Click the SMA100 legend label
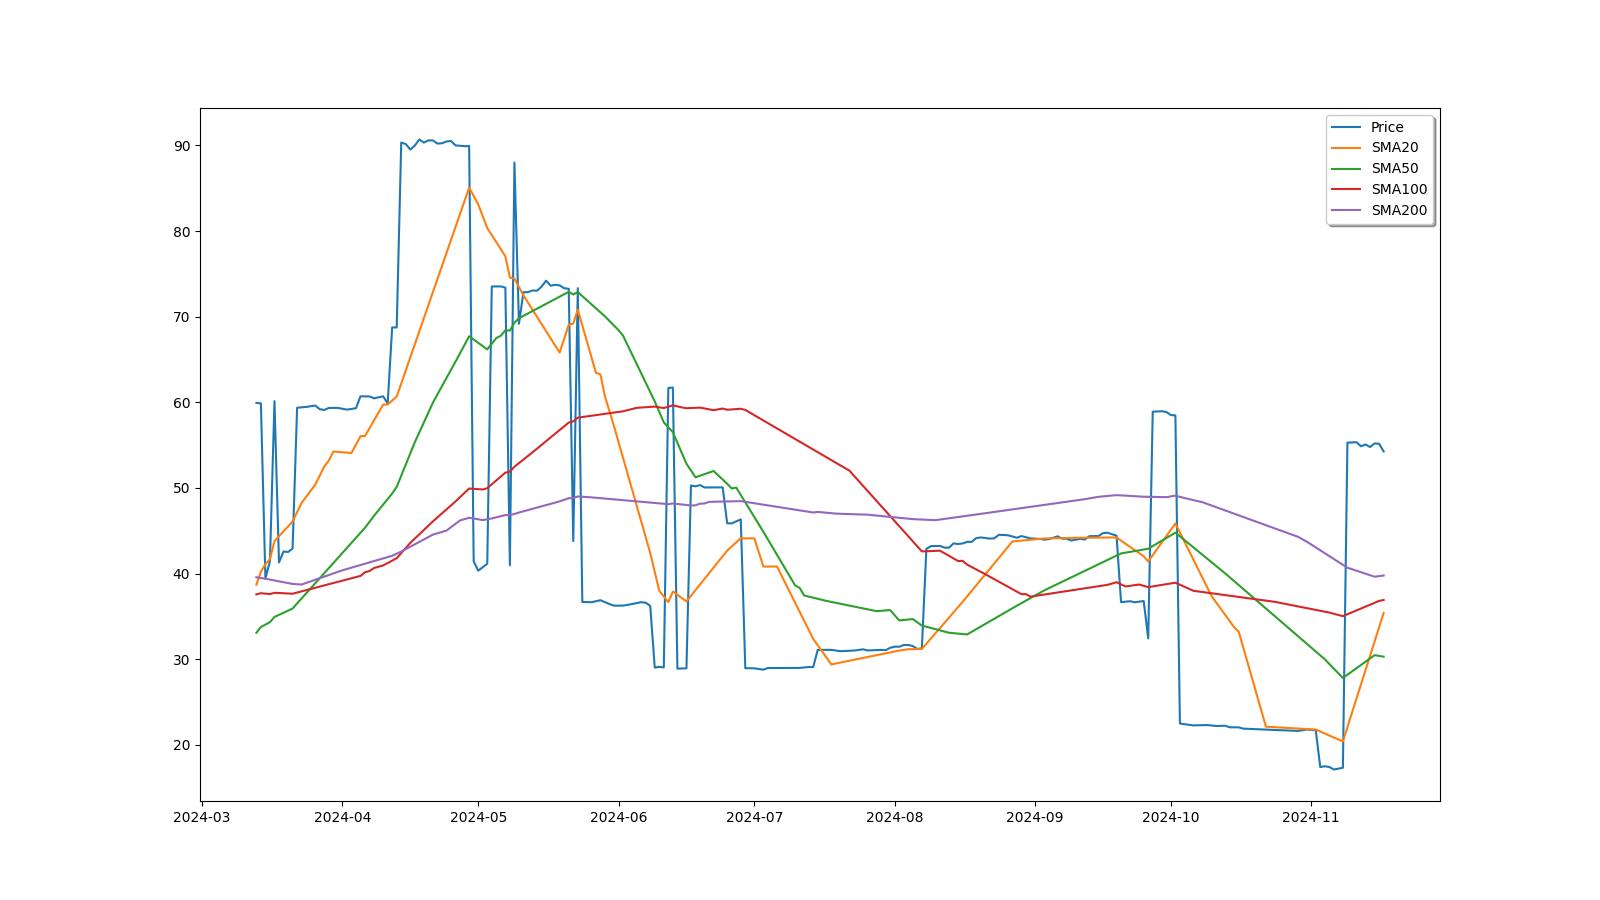 point(1398,190)
